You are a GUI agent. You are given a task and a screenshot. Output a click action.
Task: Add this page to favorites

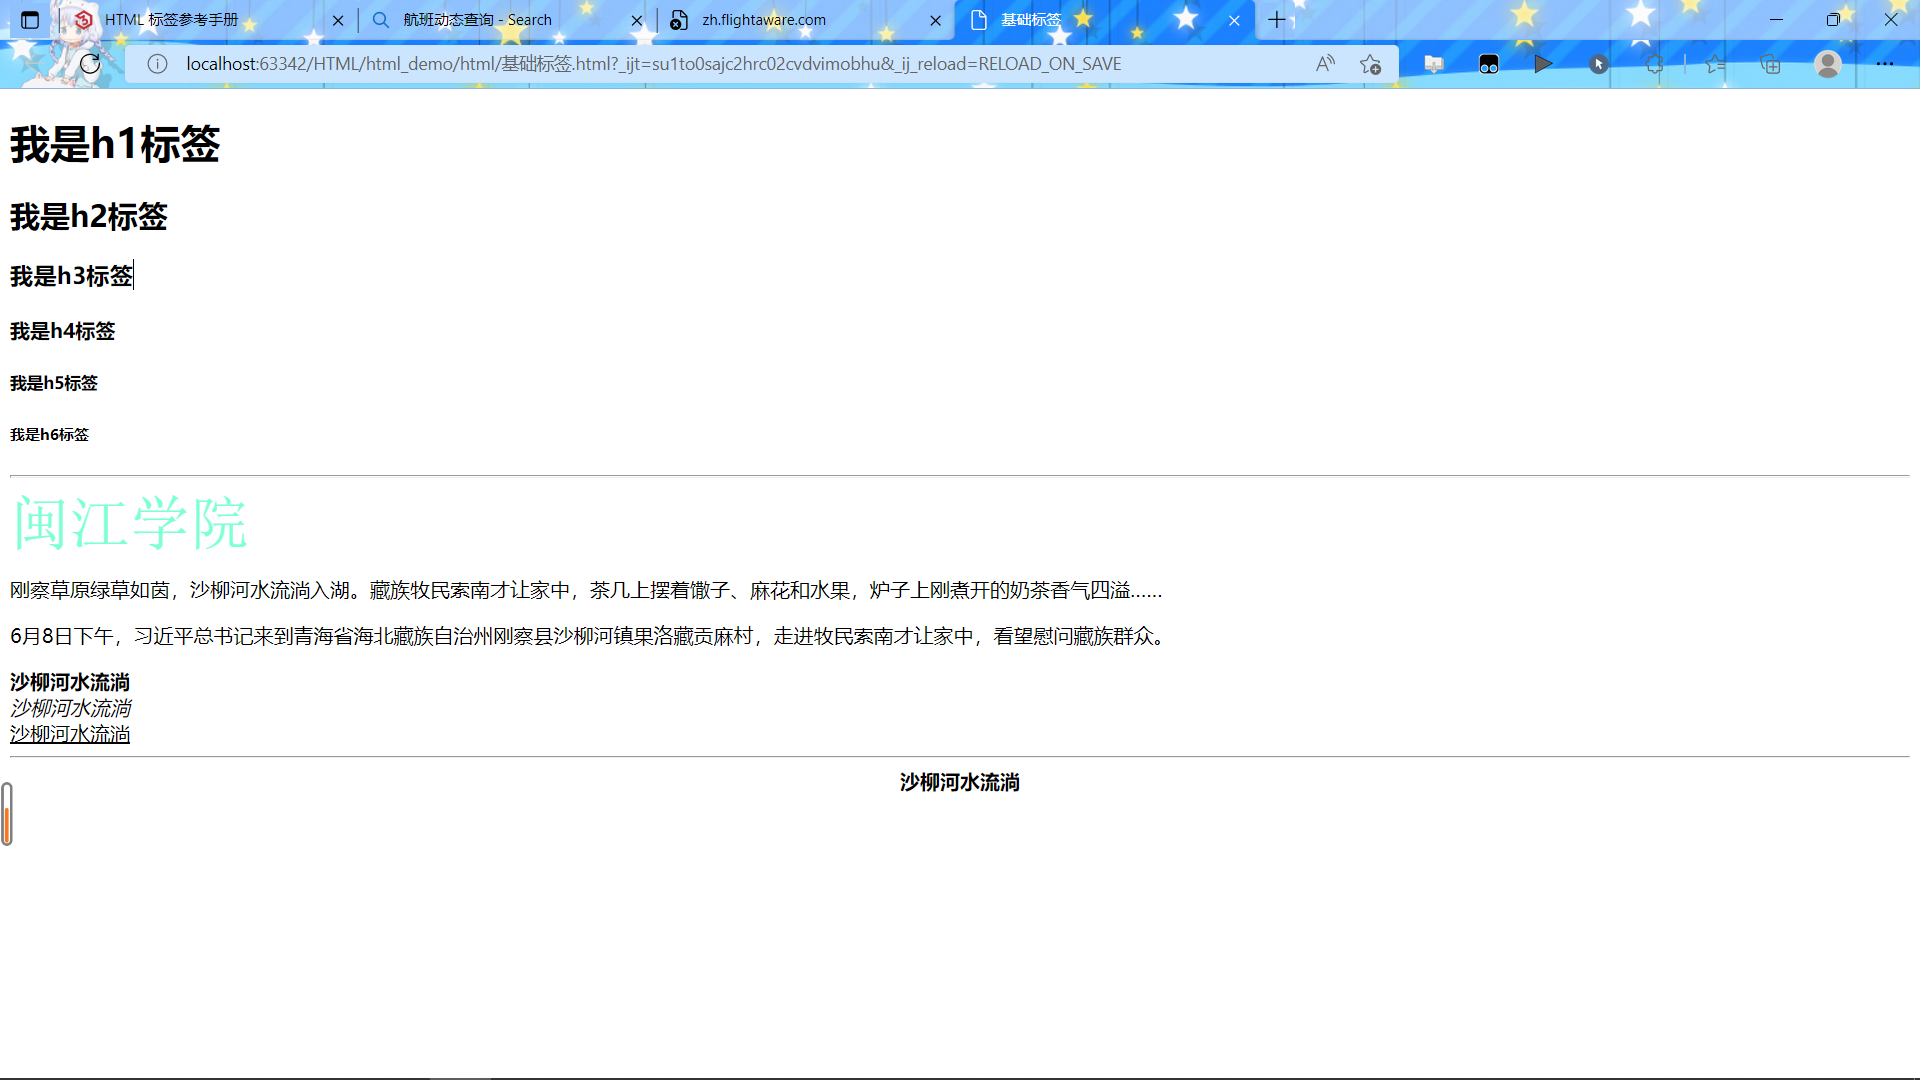point(1370,64)
